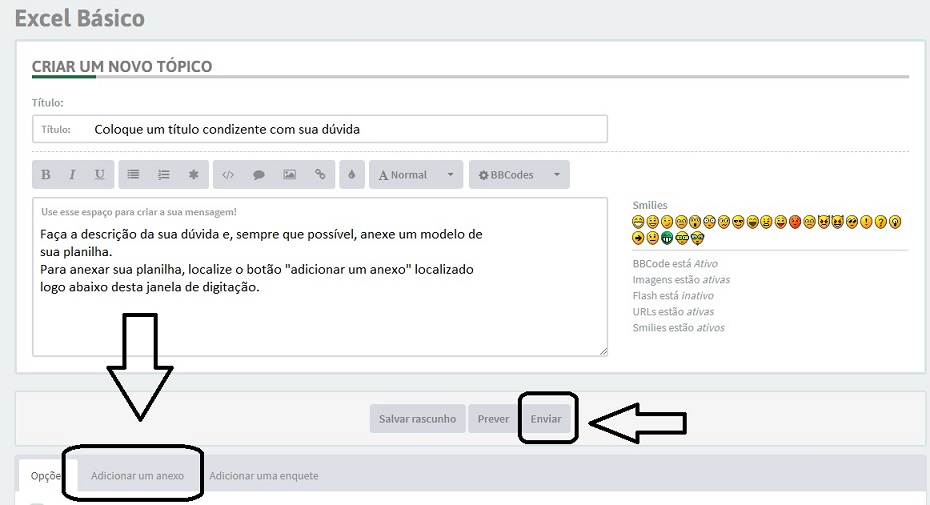Open the Adicionar uma enquete tab
The image size is (930, 505).
coord(263,475)
